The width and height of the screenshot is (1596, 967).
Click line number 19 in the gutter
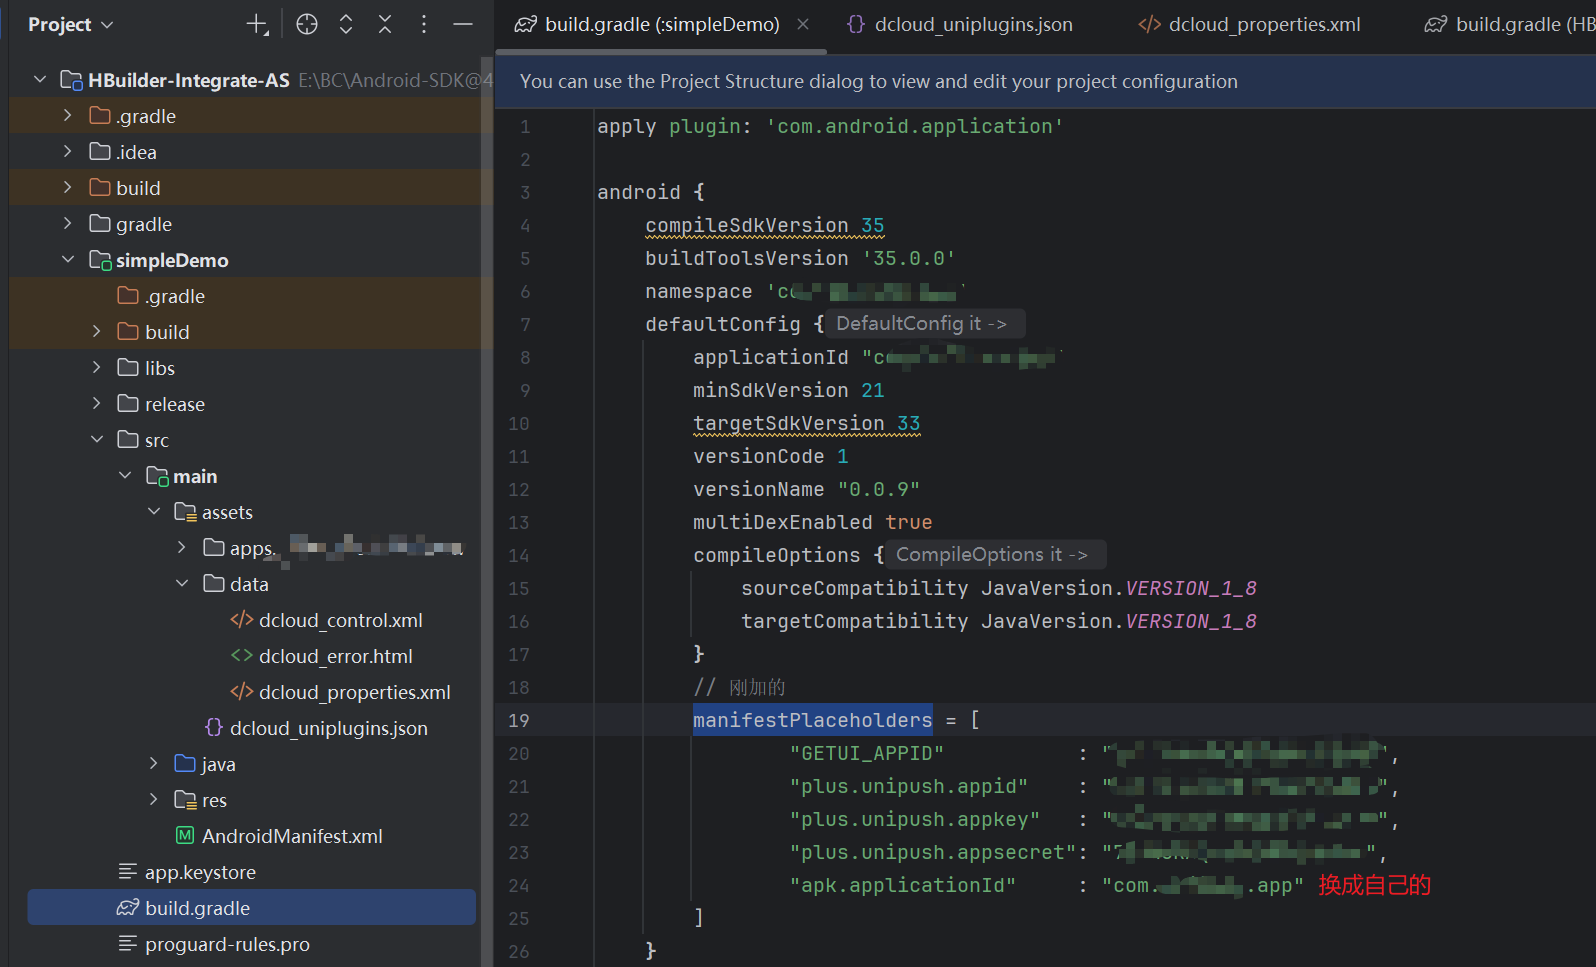(519, 721)
